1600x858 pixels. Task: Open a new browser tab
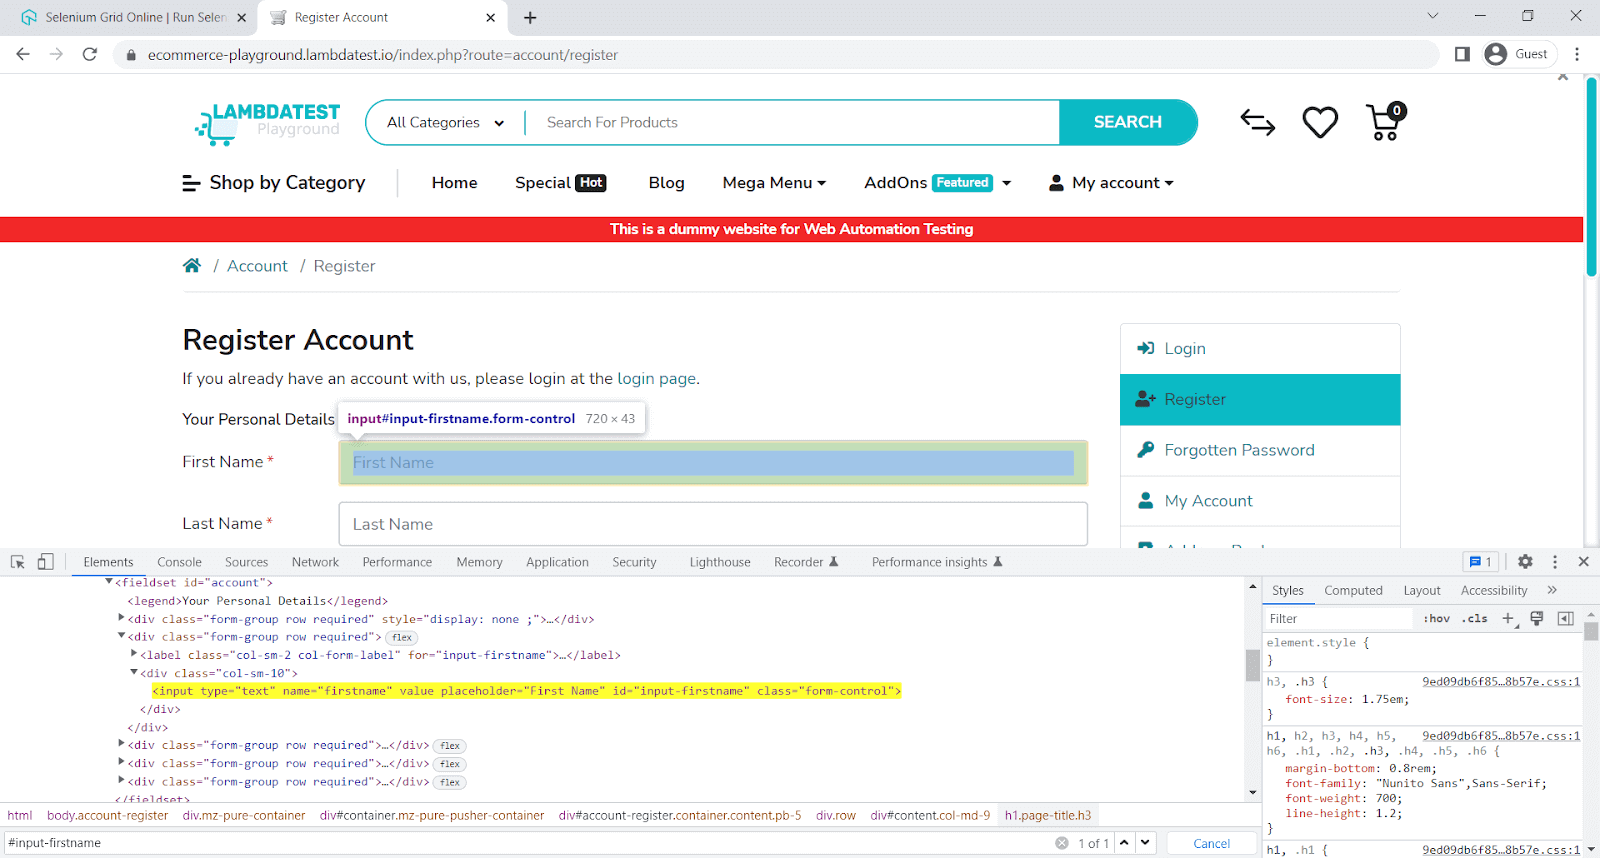tap(530, 17)
